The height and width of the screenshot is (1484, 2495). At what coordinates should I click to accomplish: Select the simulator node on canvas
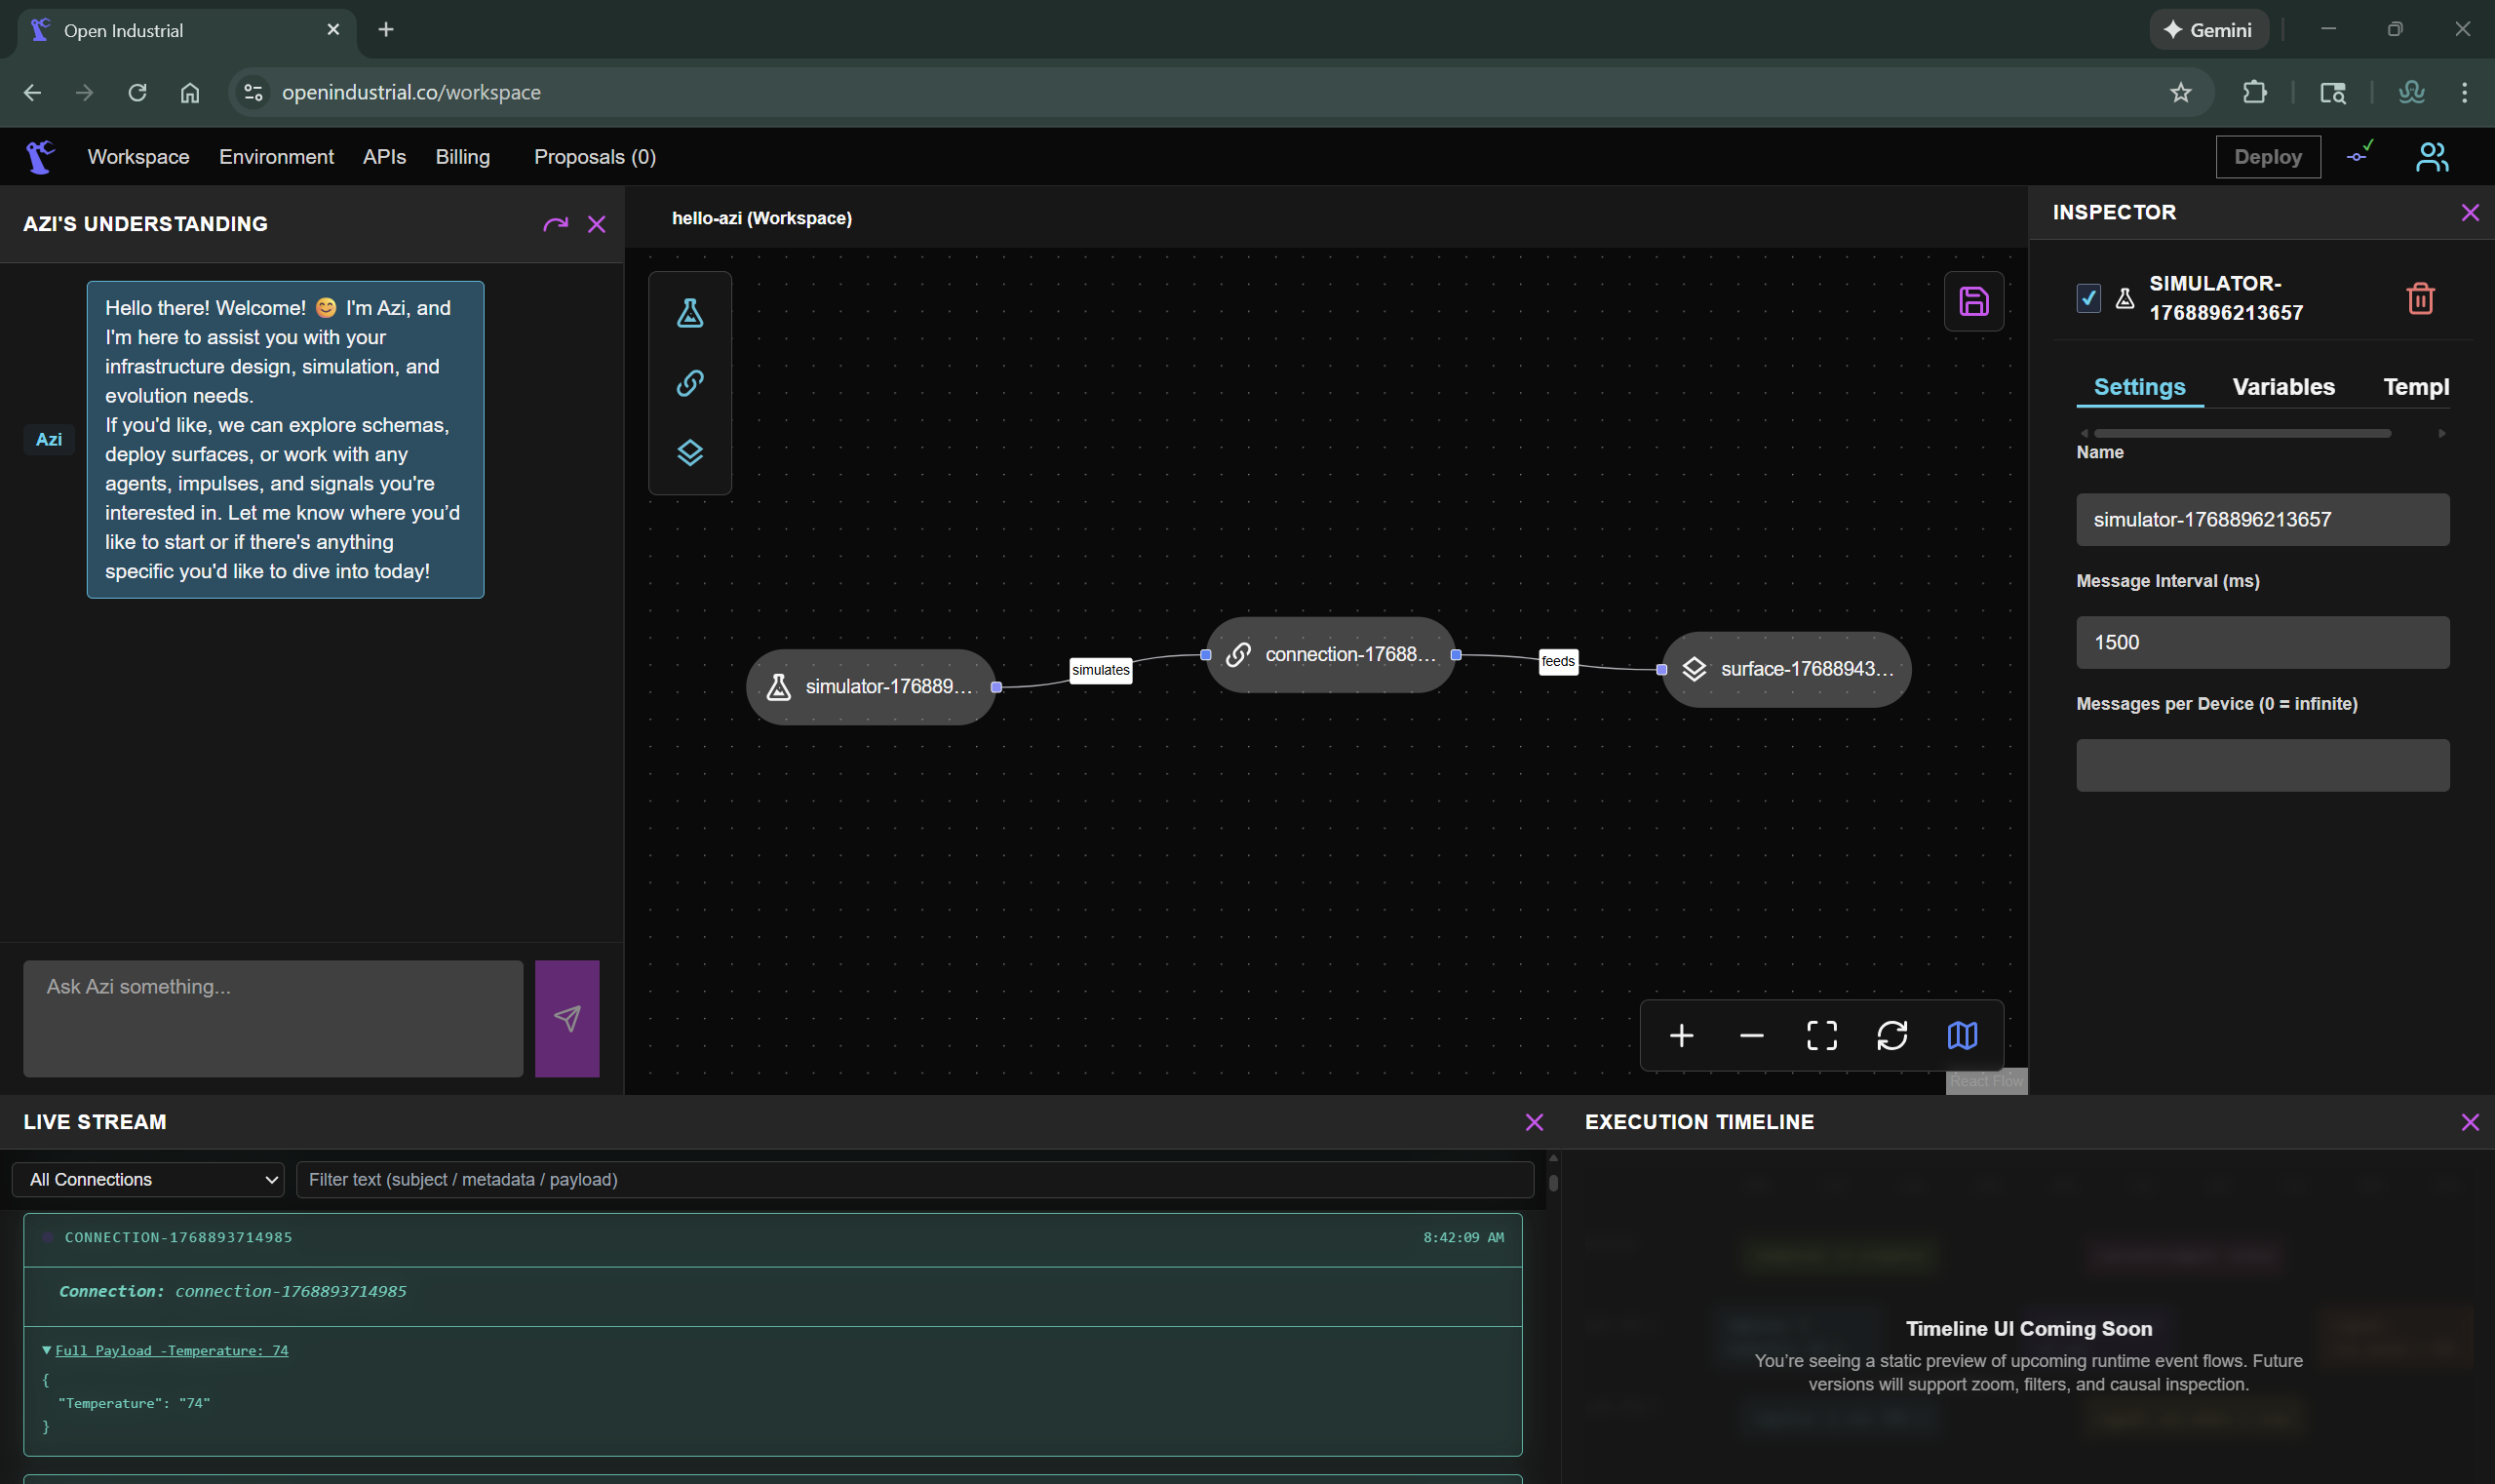pyautogui.click(x=870, y=687)
